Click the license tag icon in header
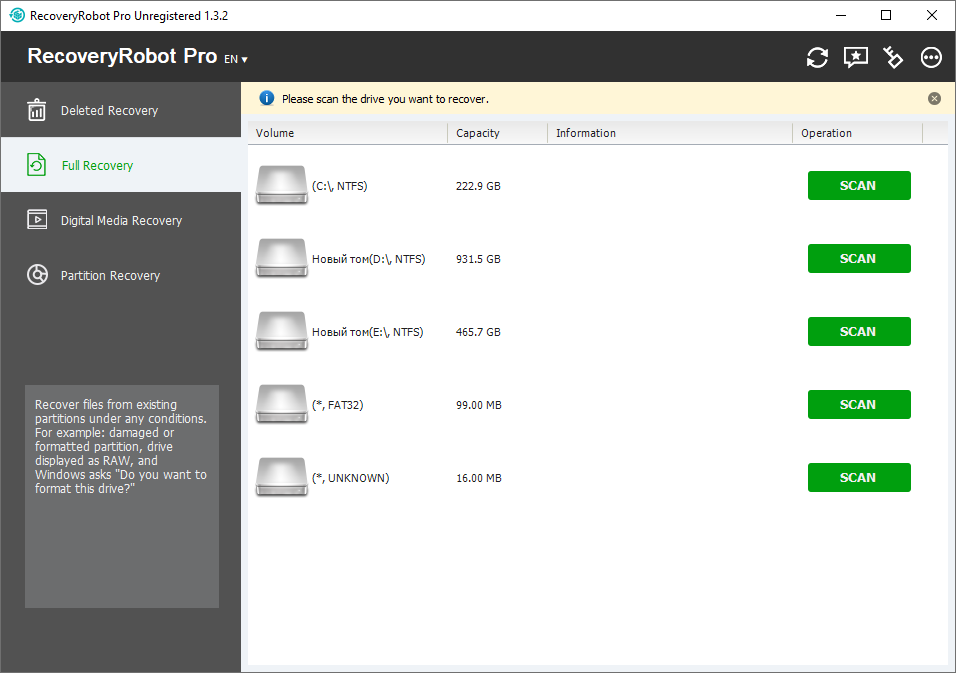Viewport: 956px width, 673px height. coord(893,57)
